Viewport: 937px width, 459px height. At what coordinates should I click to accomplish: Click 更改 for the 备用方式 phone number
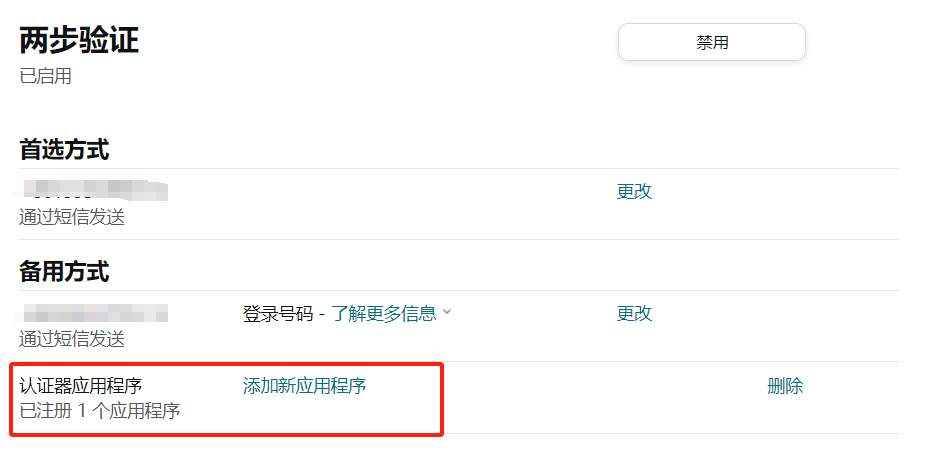coord(634,313)
